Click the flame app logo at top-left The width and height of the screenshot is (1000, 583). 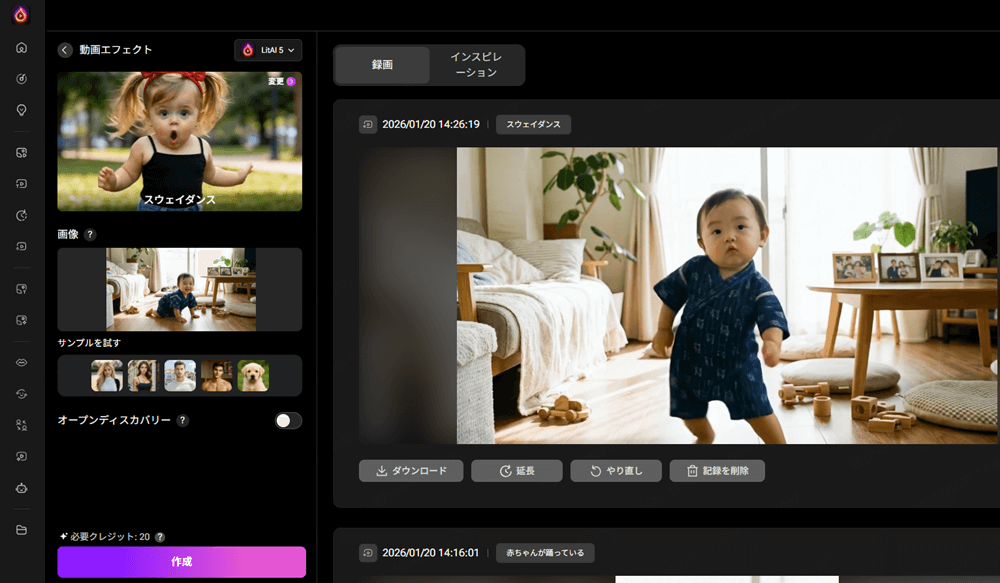pyautogui.click(x=21, y=15)
